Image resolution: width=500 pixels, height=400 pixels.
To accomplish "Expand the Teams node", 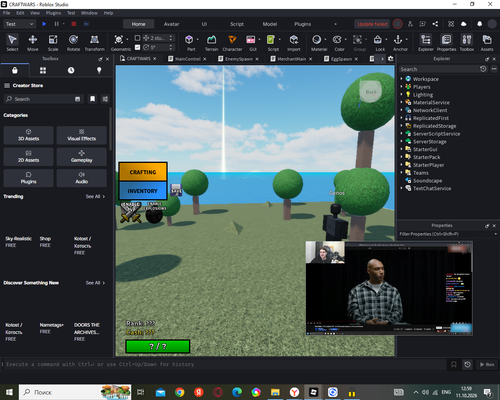I will [x=402, y=173].
